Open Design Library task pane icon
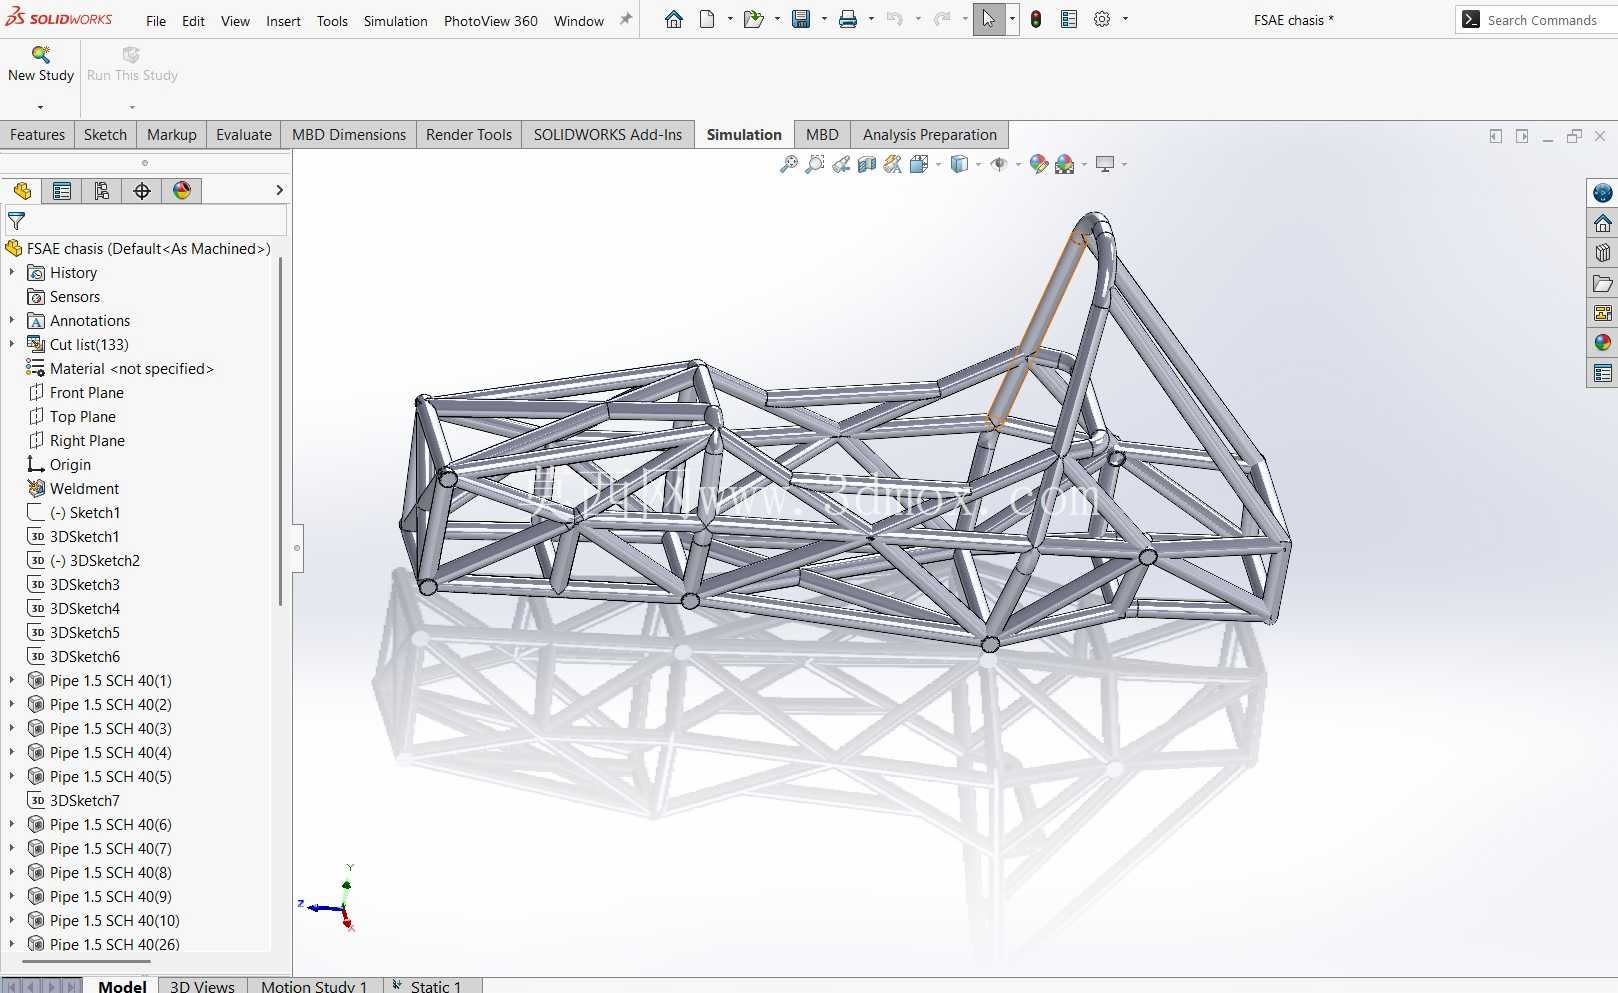 tap(1603, 253)
